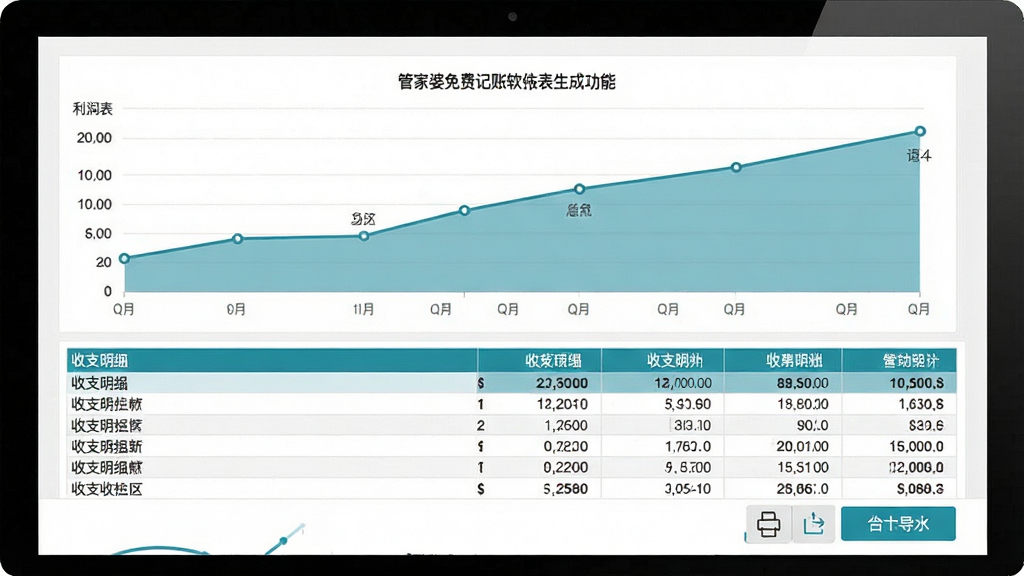The width and height of the screenshot is (1024, 576).
Task: Click the rightmost table header column
Action: [899, 360]
